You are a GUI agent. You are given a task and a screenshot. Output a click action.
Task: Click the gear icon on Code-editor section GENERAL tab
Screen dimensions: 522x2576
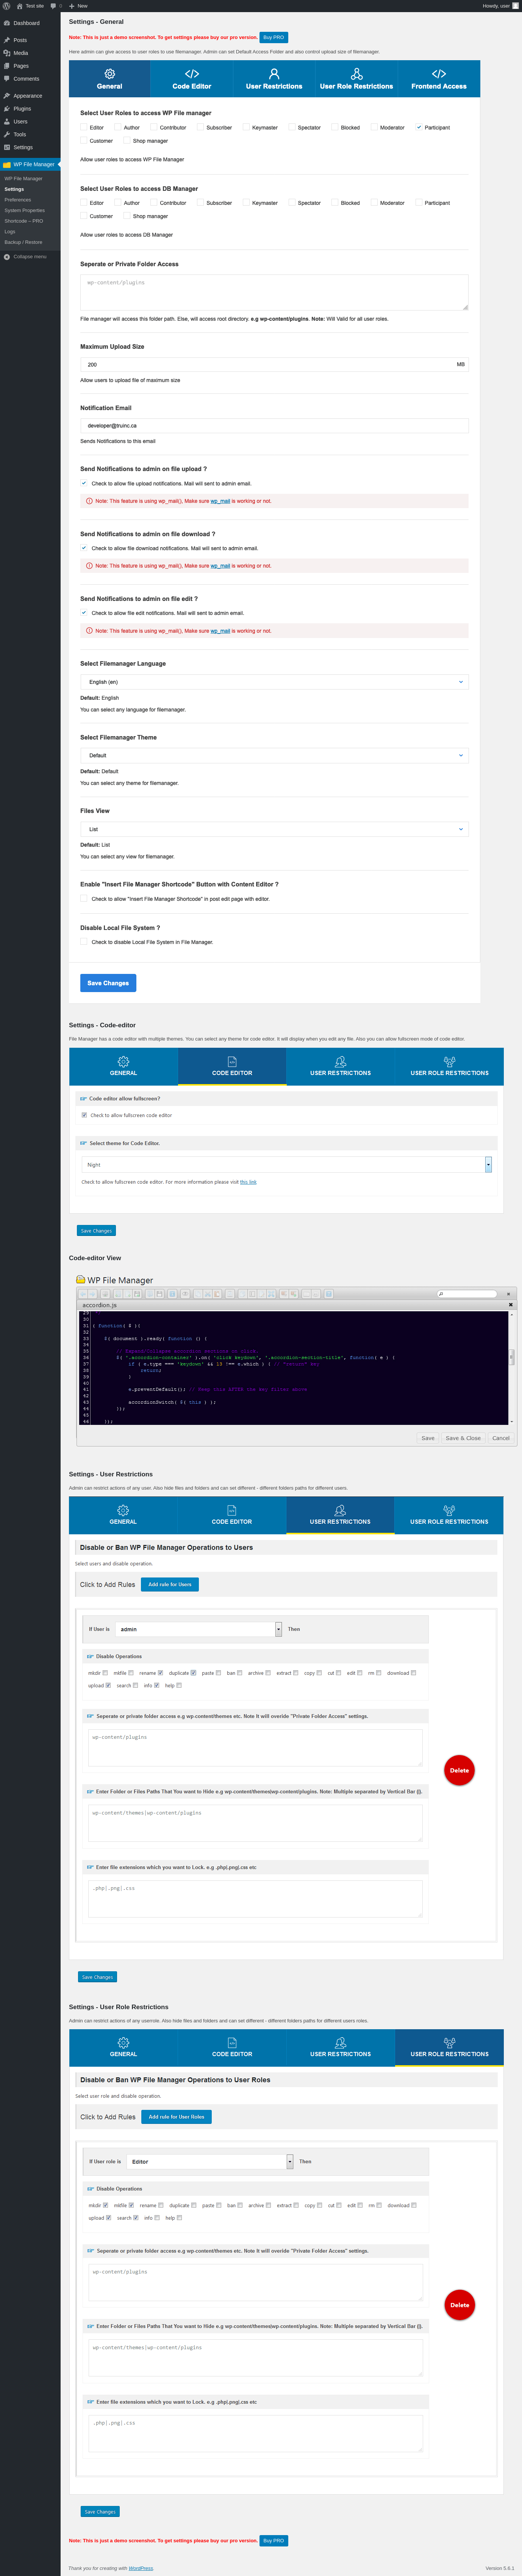point(123,1062)
